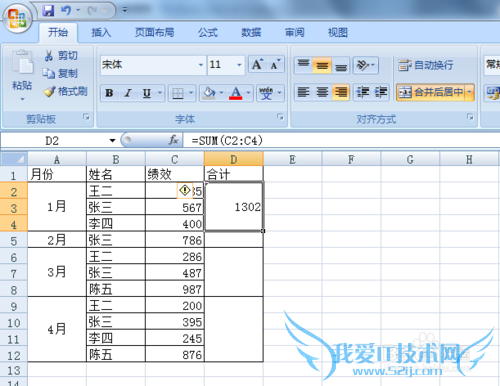Click the 宋体 font name box

click(x=149, y=64)
